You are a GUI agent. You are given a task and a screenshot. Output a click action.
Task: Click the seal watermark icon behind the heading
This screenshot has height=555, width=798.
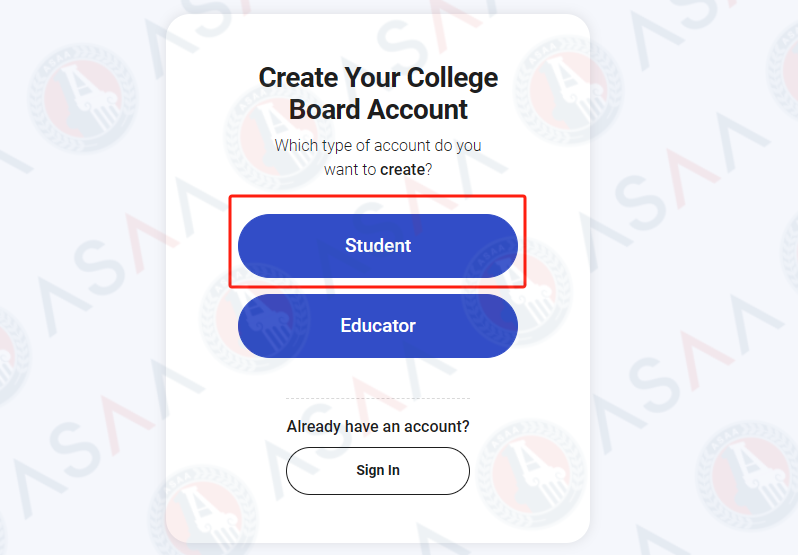click(x=268, y=122)
